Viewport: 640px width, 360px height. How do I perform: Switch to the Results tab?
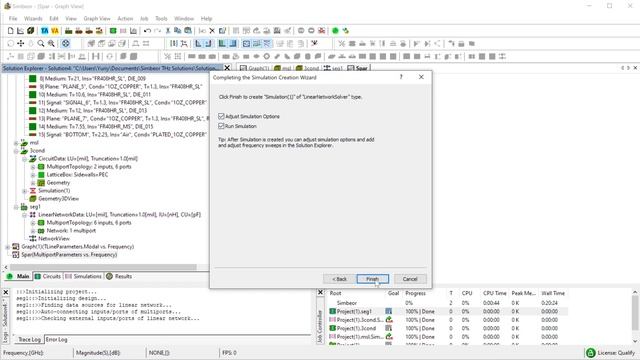(x=119, y=276)
